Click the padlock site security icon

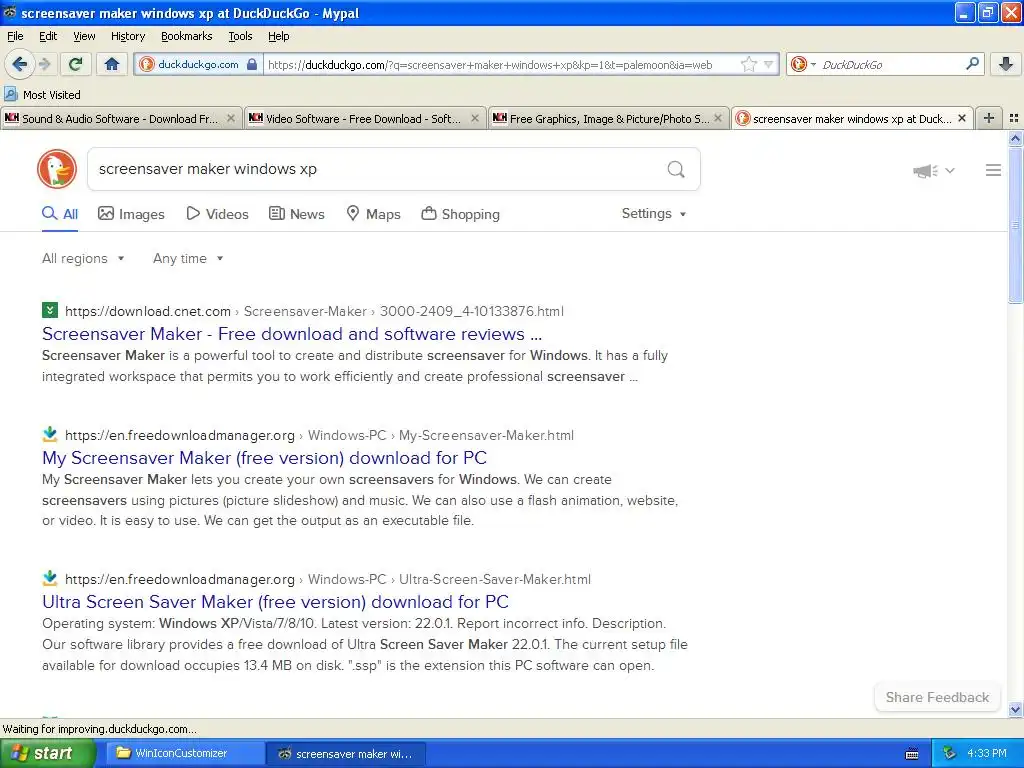[x=252, y=64]
